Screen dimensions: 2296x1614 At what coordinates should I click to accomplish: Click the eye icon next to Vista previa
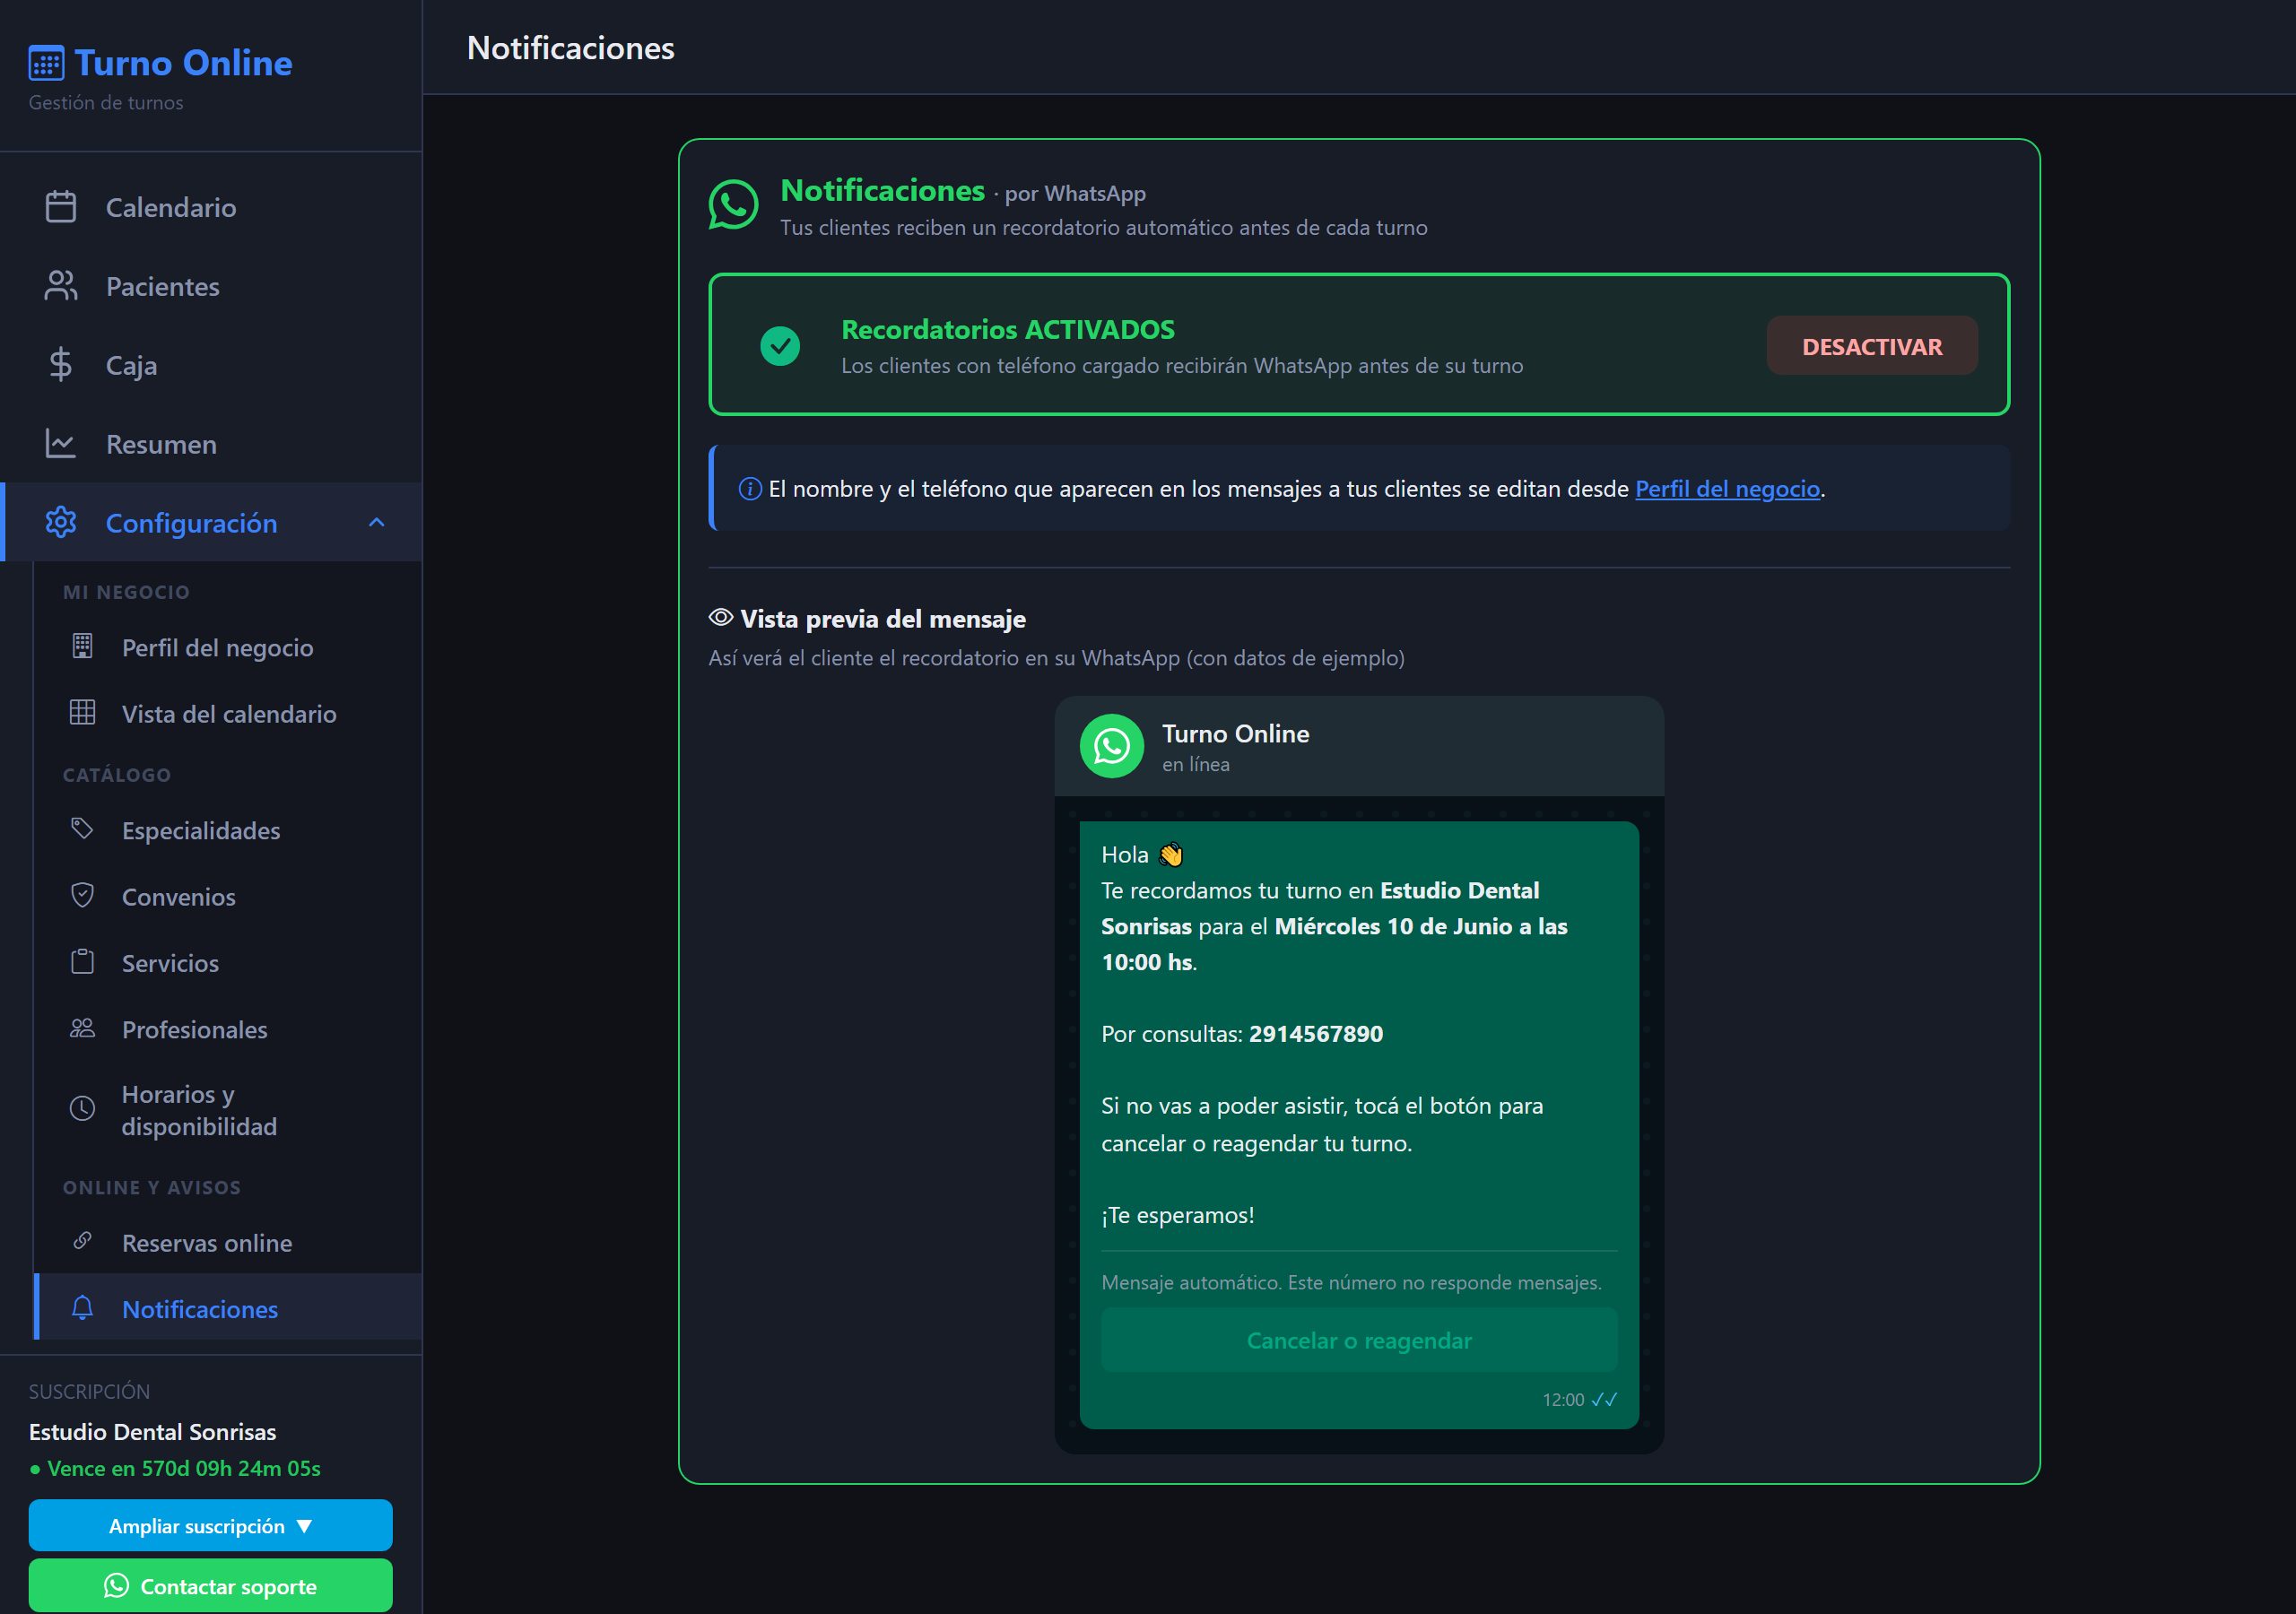pos(721,617)
